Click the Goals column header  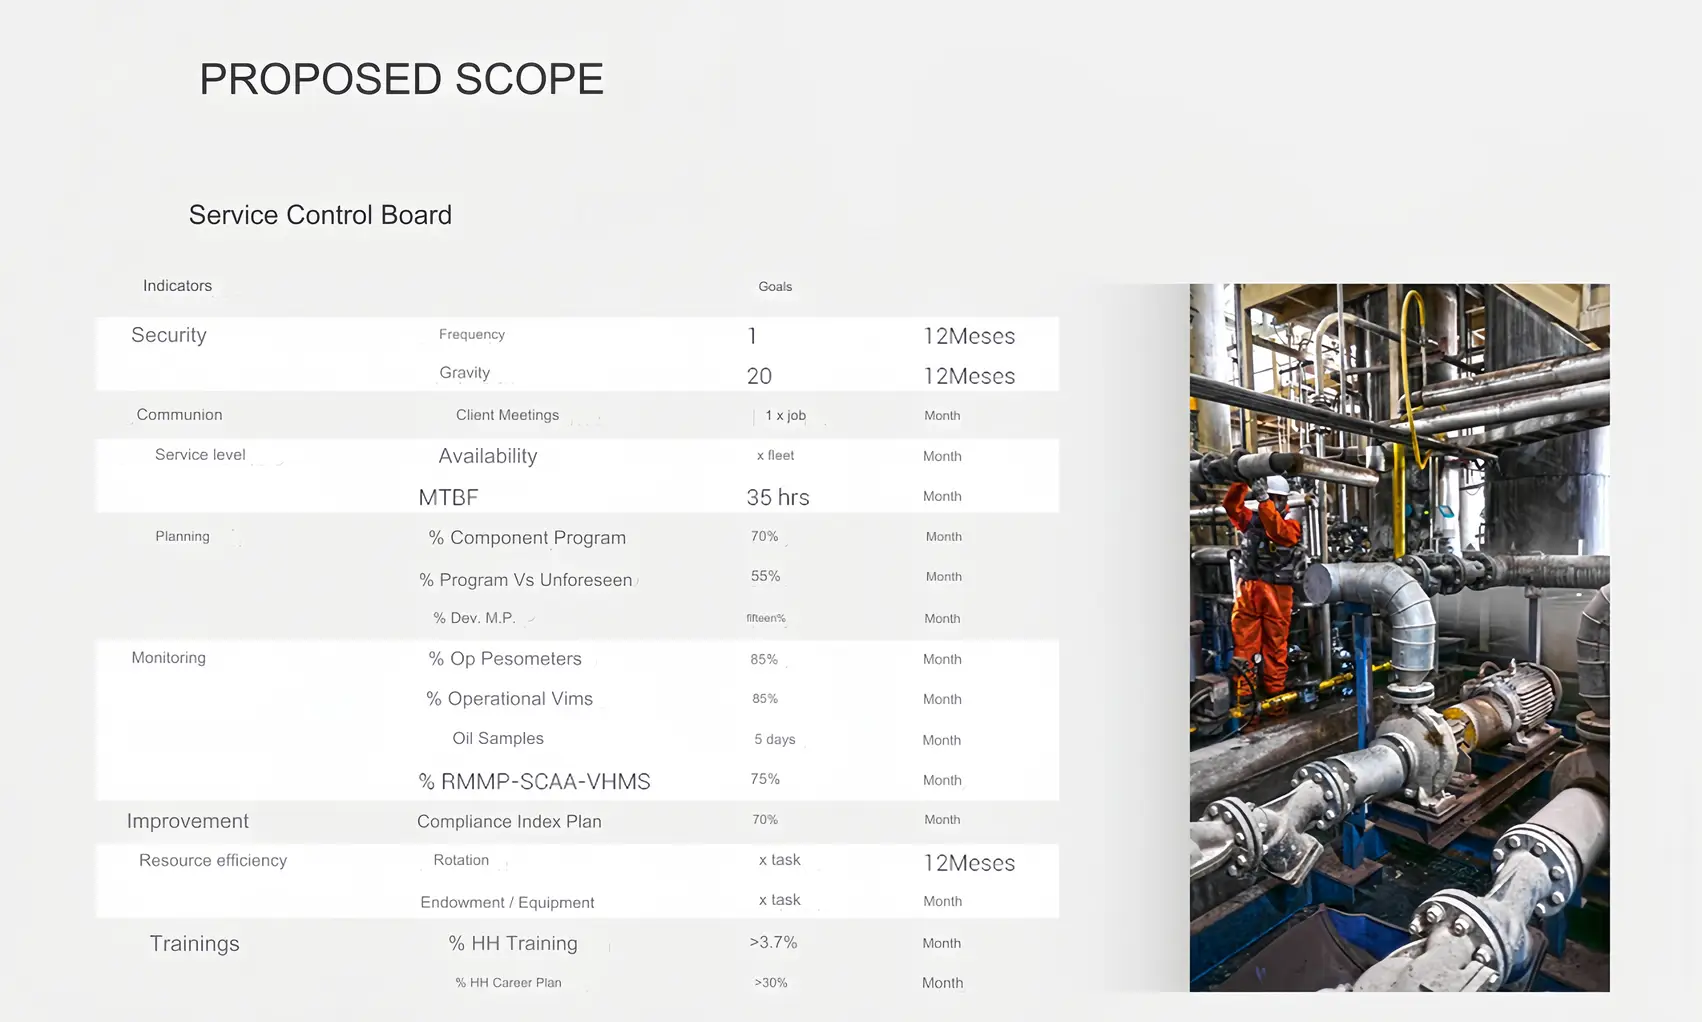pyautogui.click(x=775, y=287)
